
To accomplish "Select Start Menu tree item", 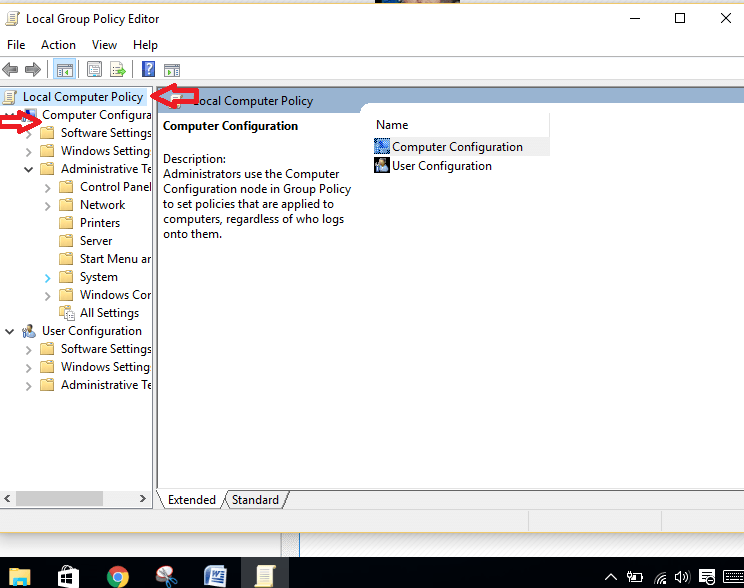I will pyautogui.click(x=115, y=259).
